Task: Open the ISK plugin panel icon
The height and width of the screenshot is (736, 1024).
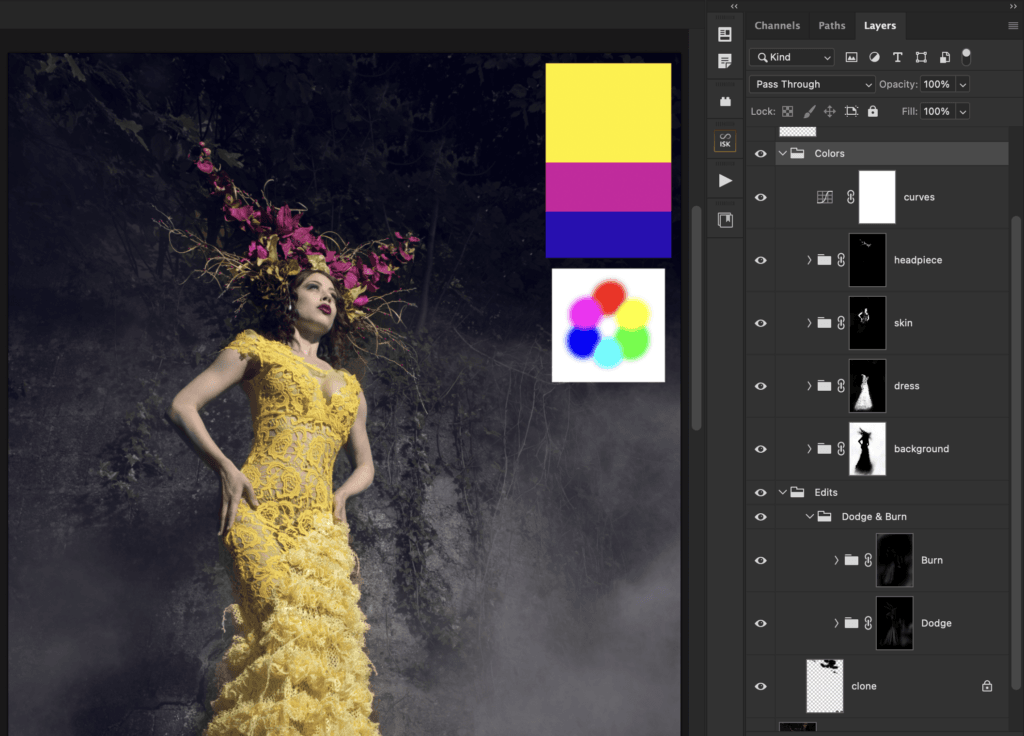Action: (x=725, y=140)
